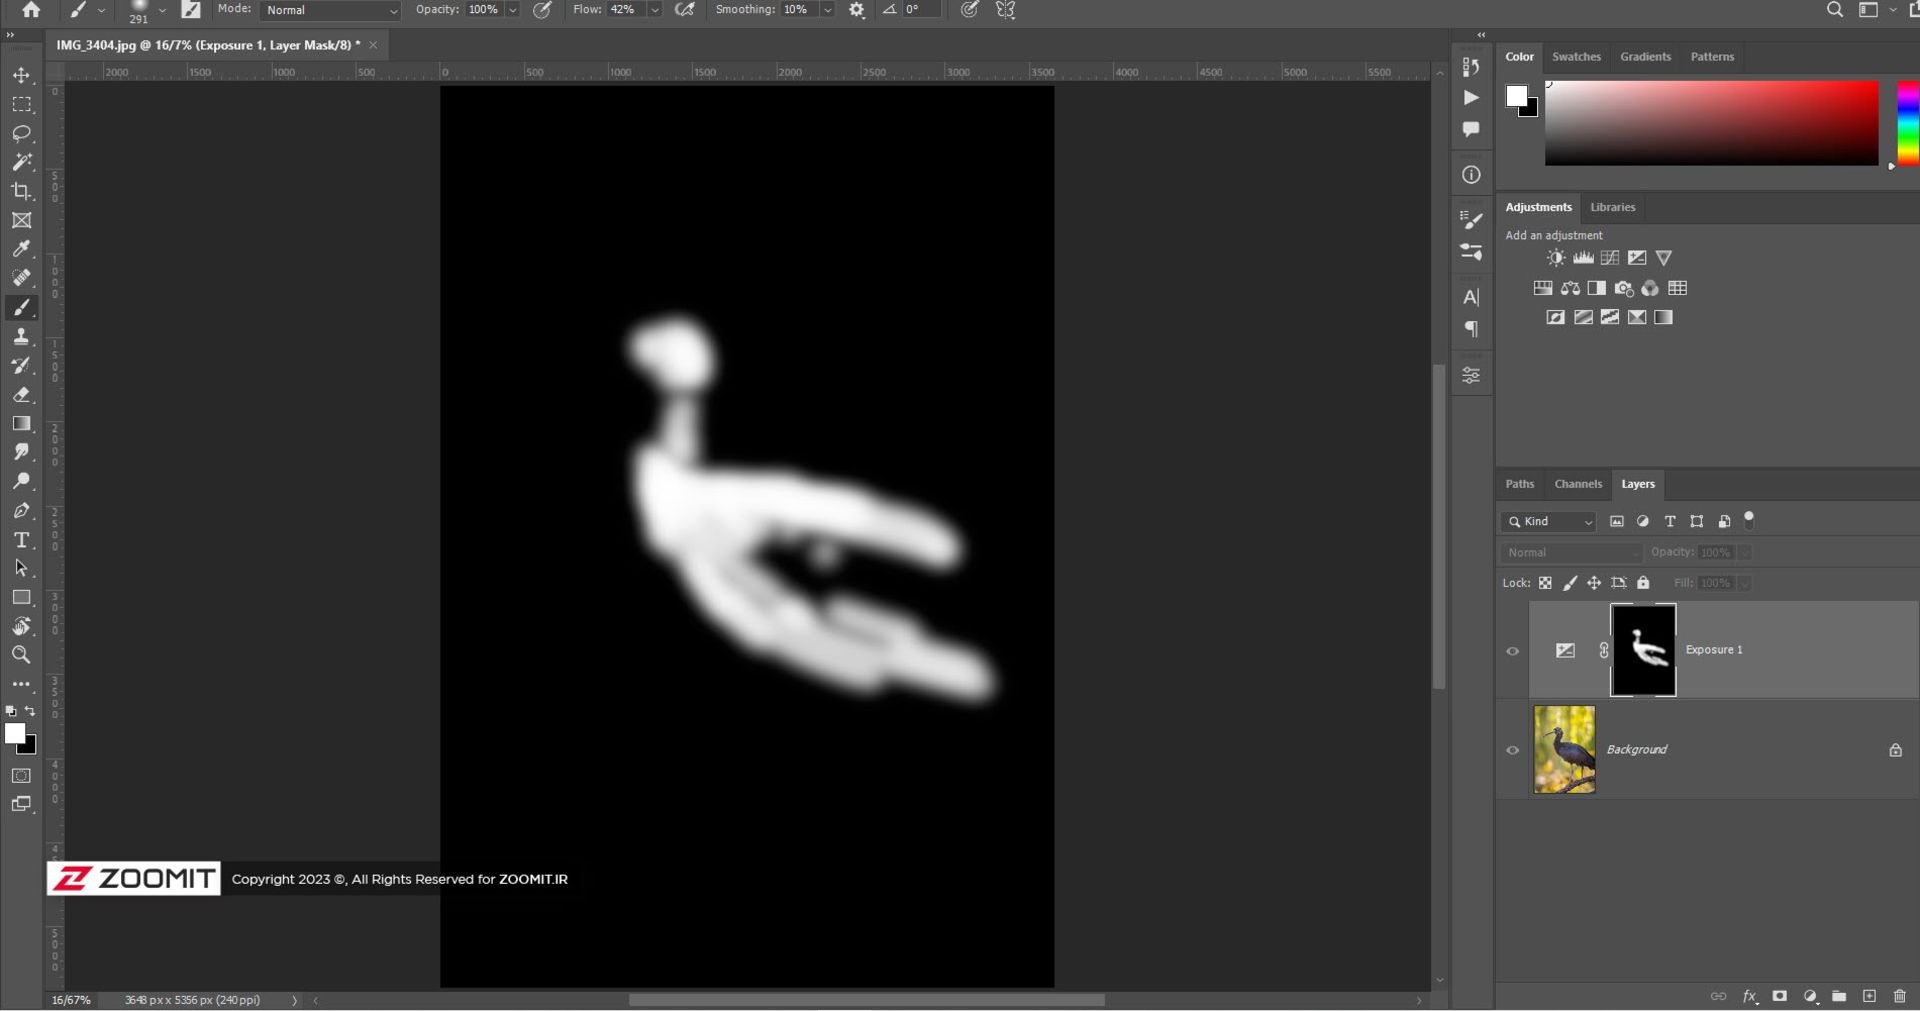Select the Clone Stamp tool
The width and height of the screenshot is (1920, 1011).
point(21,337)
